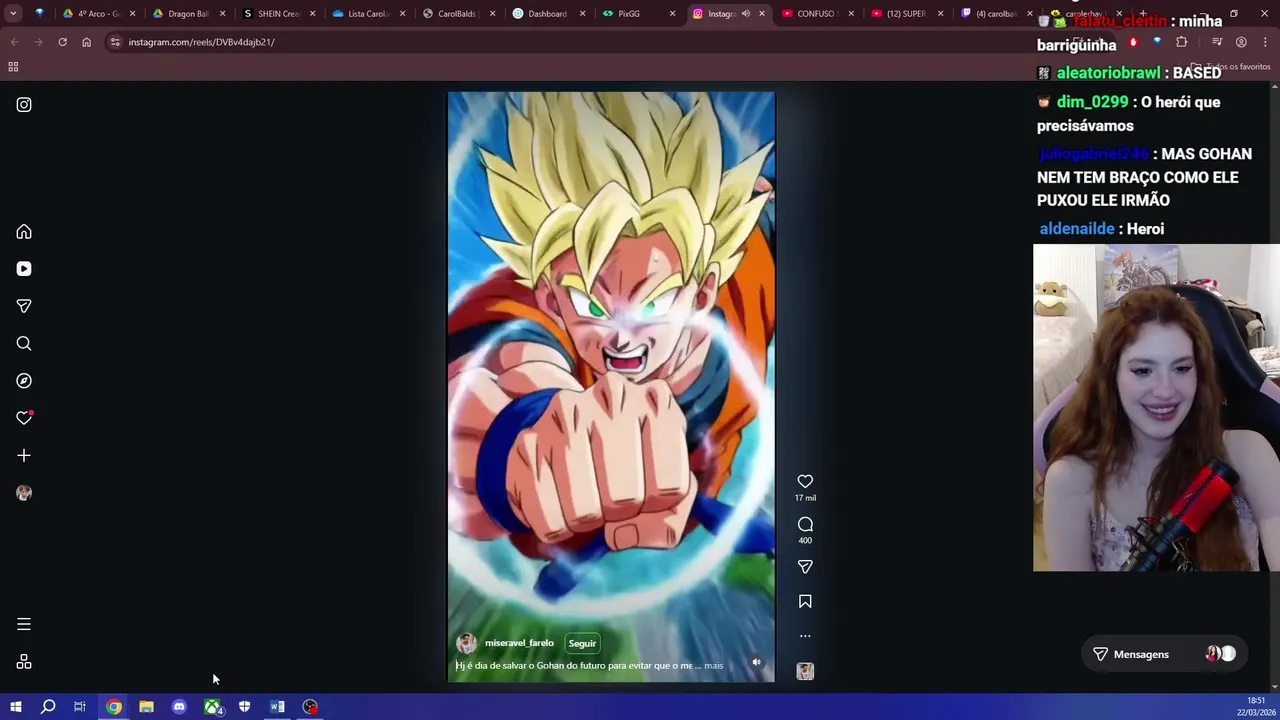
Task: Open the Reels icon in sidebar
Action: pyautogui.click(x=24, y=269)
